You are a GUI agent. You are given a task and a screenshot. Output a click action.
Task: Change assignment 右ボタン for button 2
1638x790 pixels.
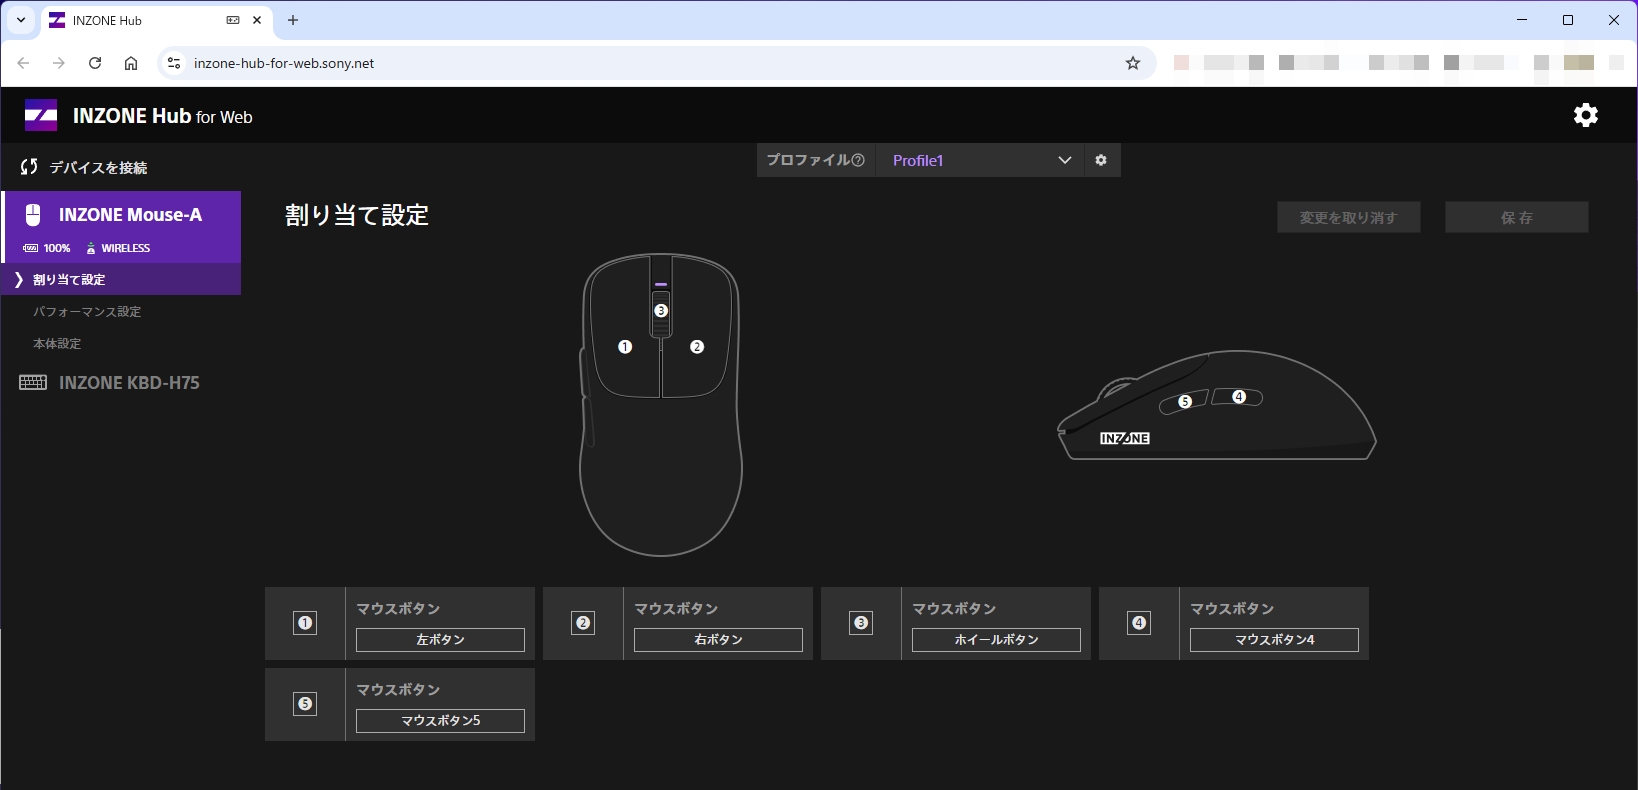tap(718, 640)
